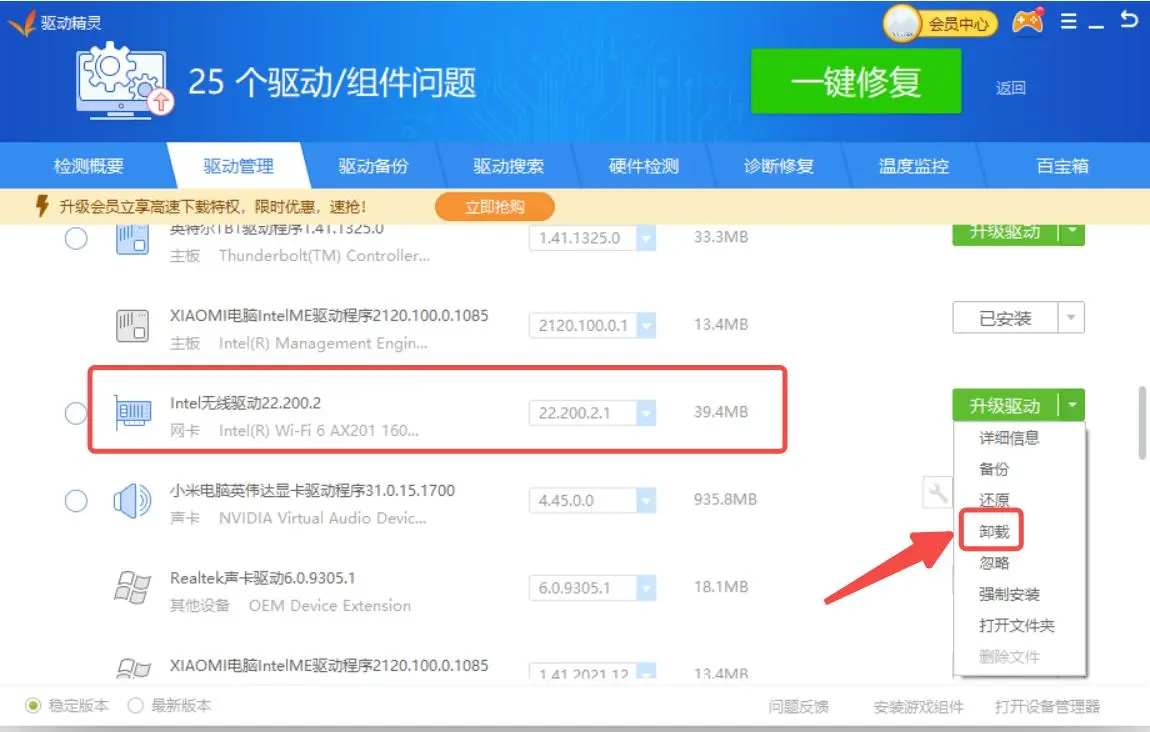Open the hamburger main menu icon

pos(1069,21)
